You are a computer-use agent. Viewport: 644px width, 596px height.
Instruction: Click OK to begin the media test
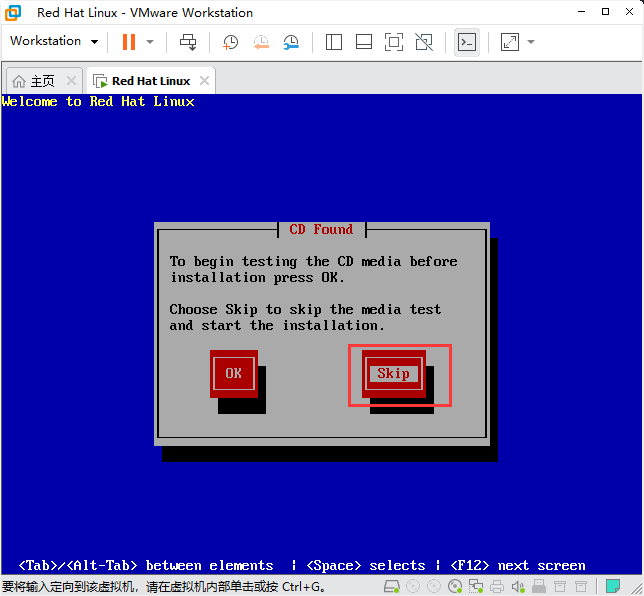[234, 373]
